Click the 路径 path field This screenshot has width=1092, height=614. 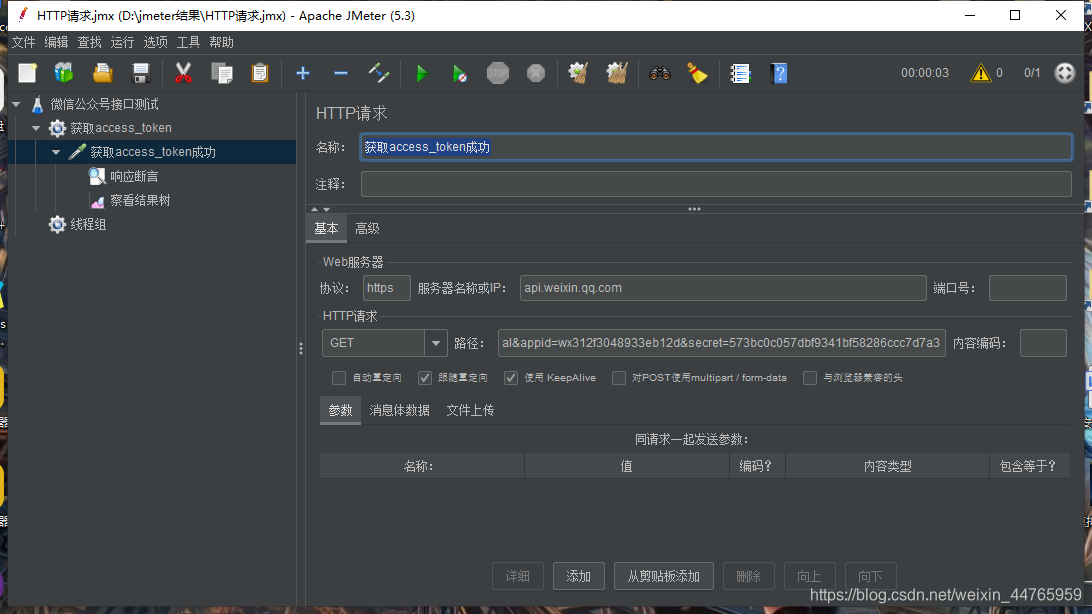pos(722,343)
